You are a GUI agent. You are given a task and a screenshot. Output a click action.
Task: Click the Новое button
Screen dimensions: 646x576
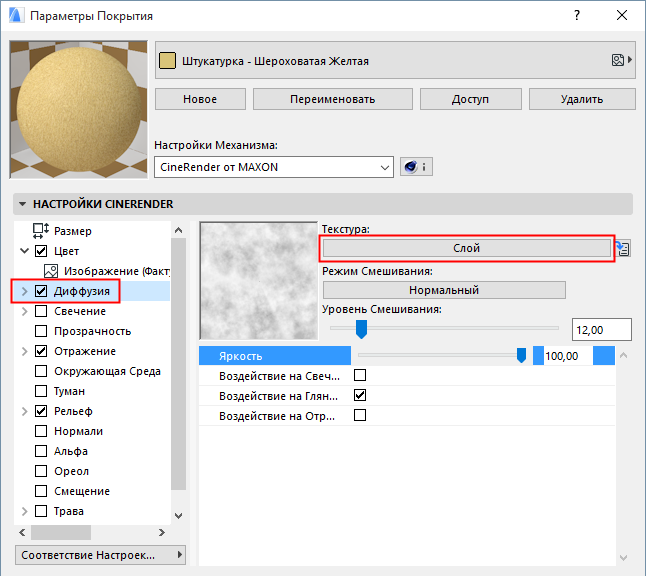point(200,99)
